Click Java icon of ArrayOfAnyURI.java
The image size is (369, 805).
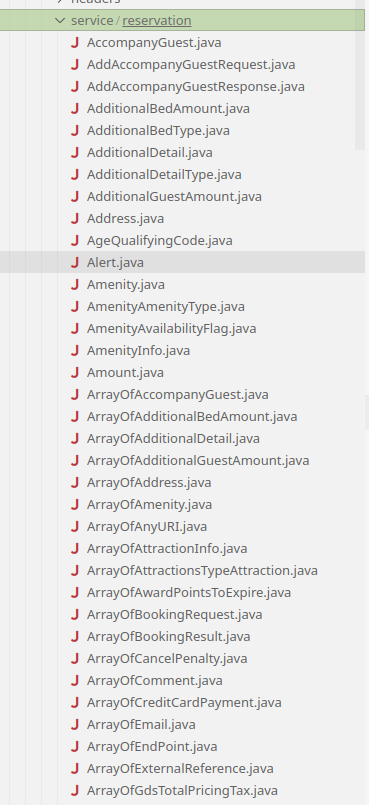pyautogui.click(x=75, y=527)
